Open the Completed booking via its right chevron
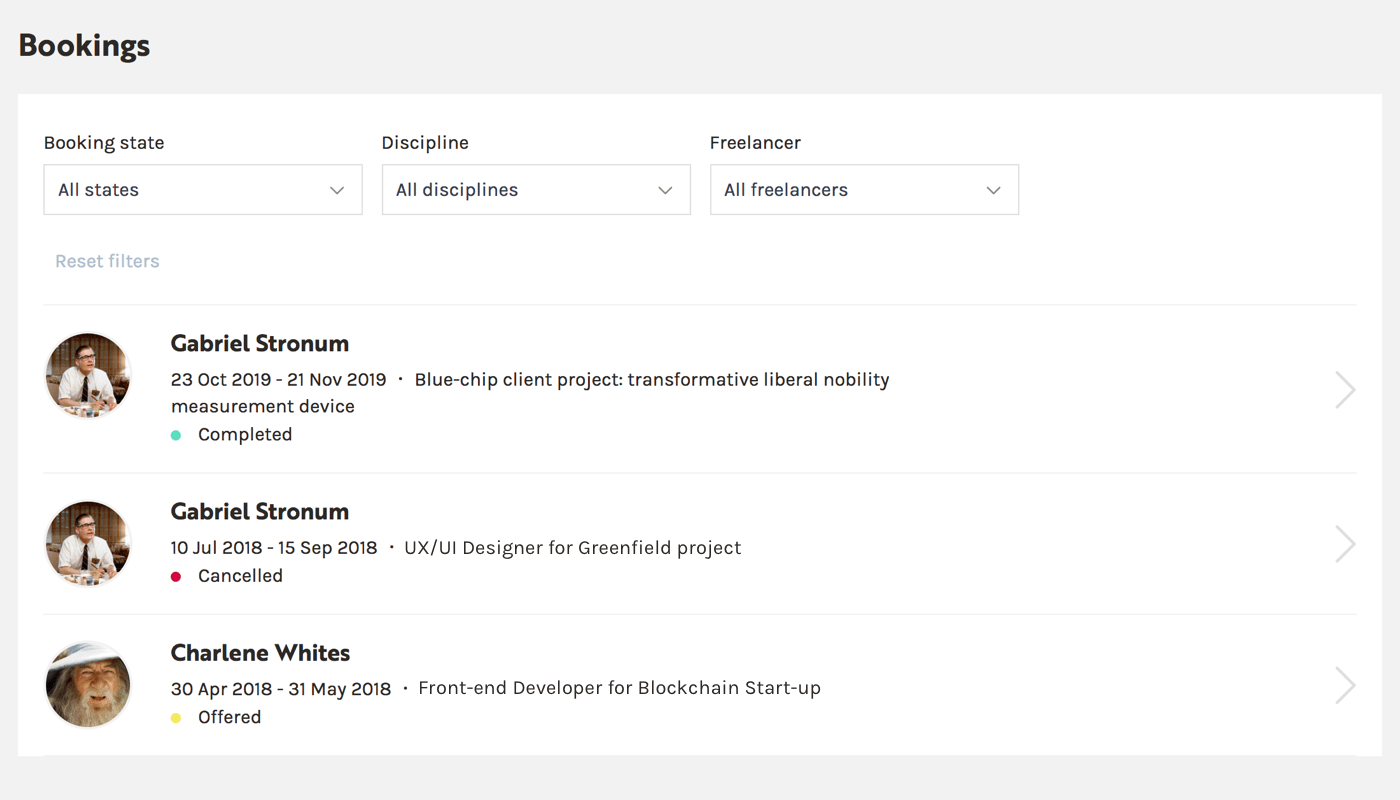The height and width of the screenshot is (800, 1400). pos(1345,390)
